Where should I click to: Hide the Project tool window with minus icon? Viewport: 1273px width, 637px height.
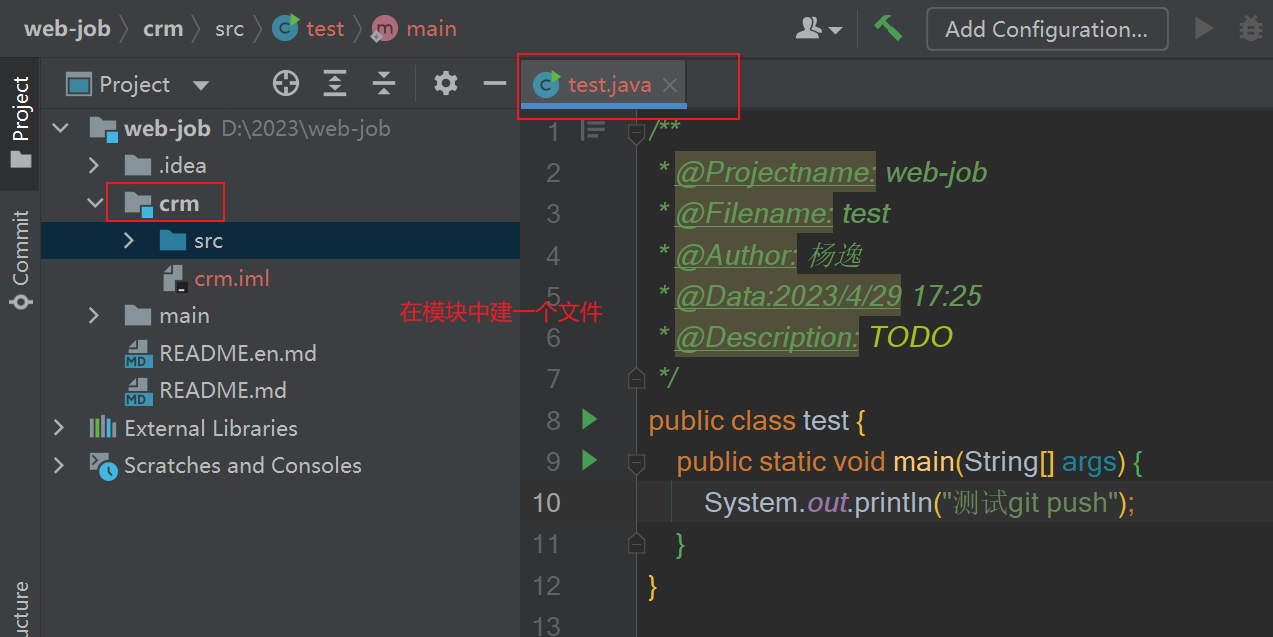click(495, 84)
